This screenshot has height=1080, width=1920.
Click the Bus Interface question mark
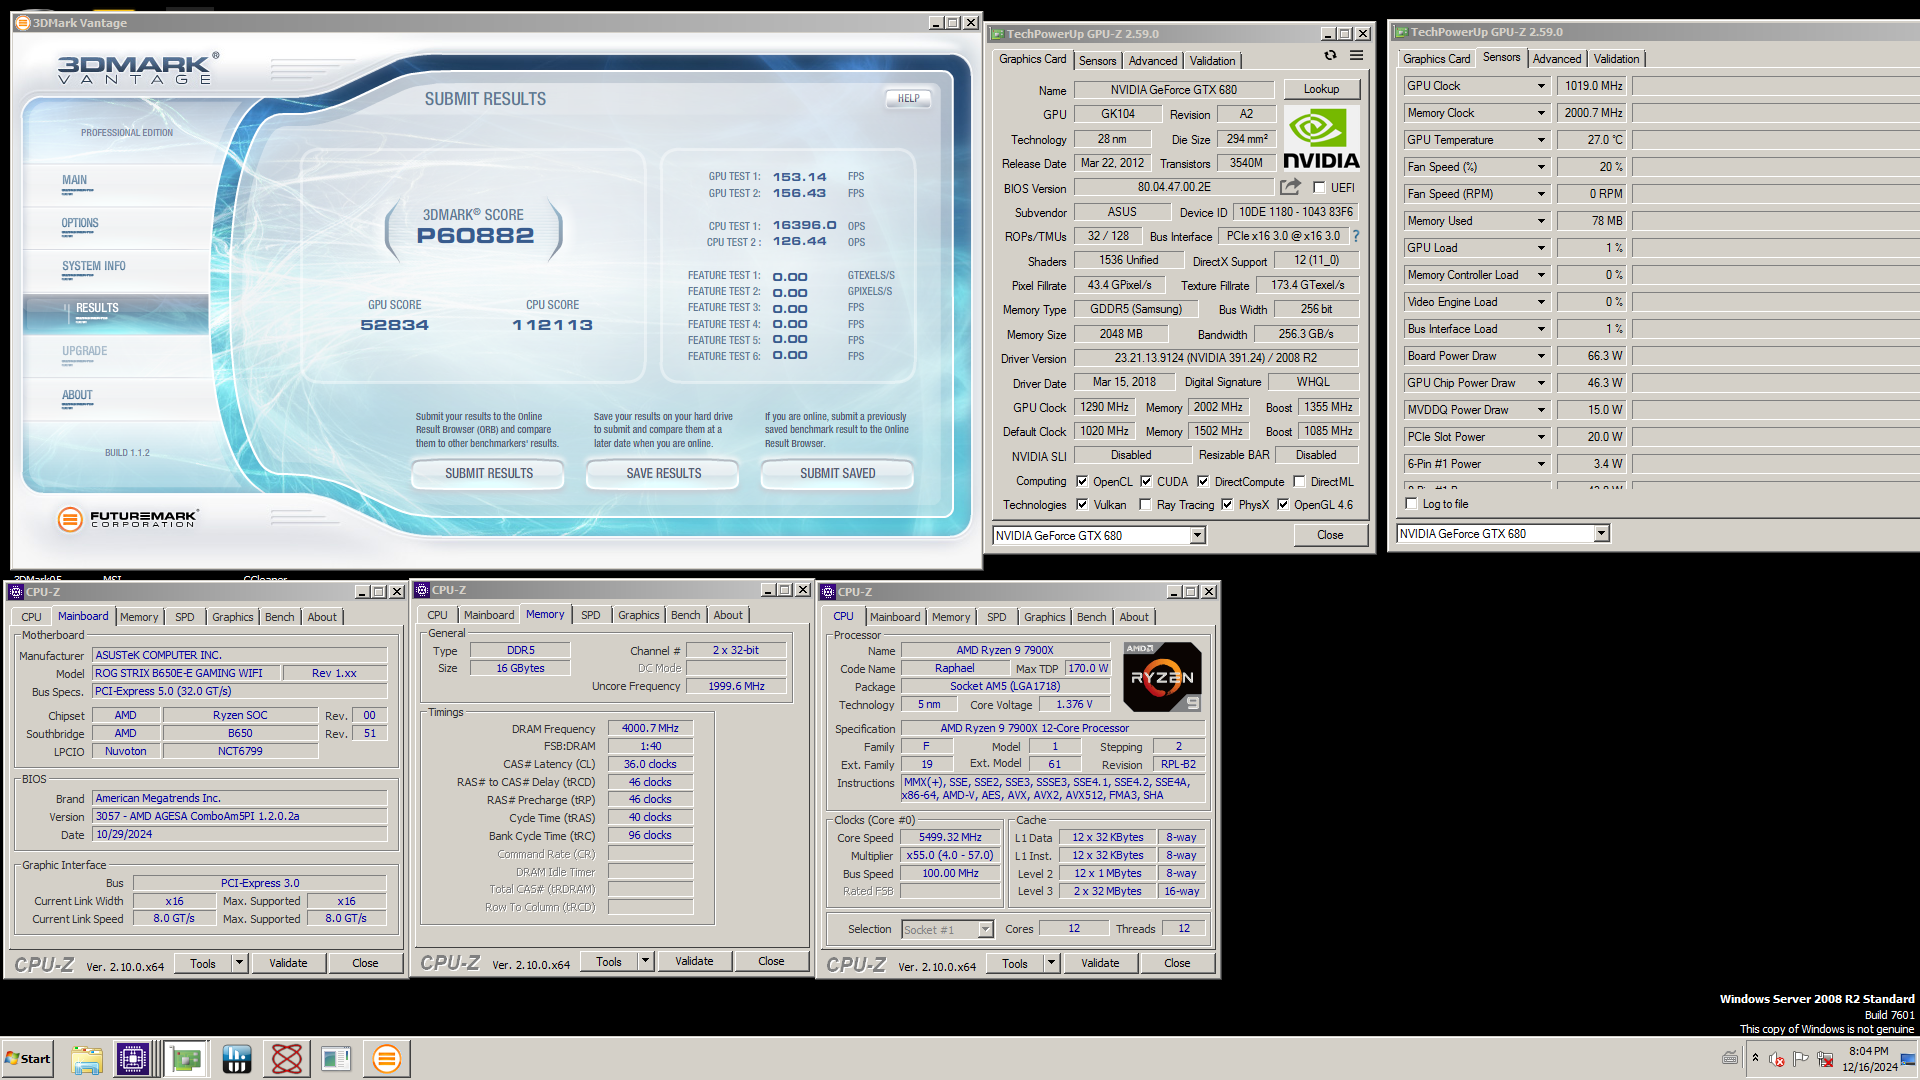1356,236
